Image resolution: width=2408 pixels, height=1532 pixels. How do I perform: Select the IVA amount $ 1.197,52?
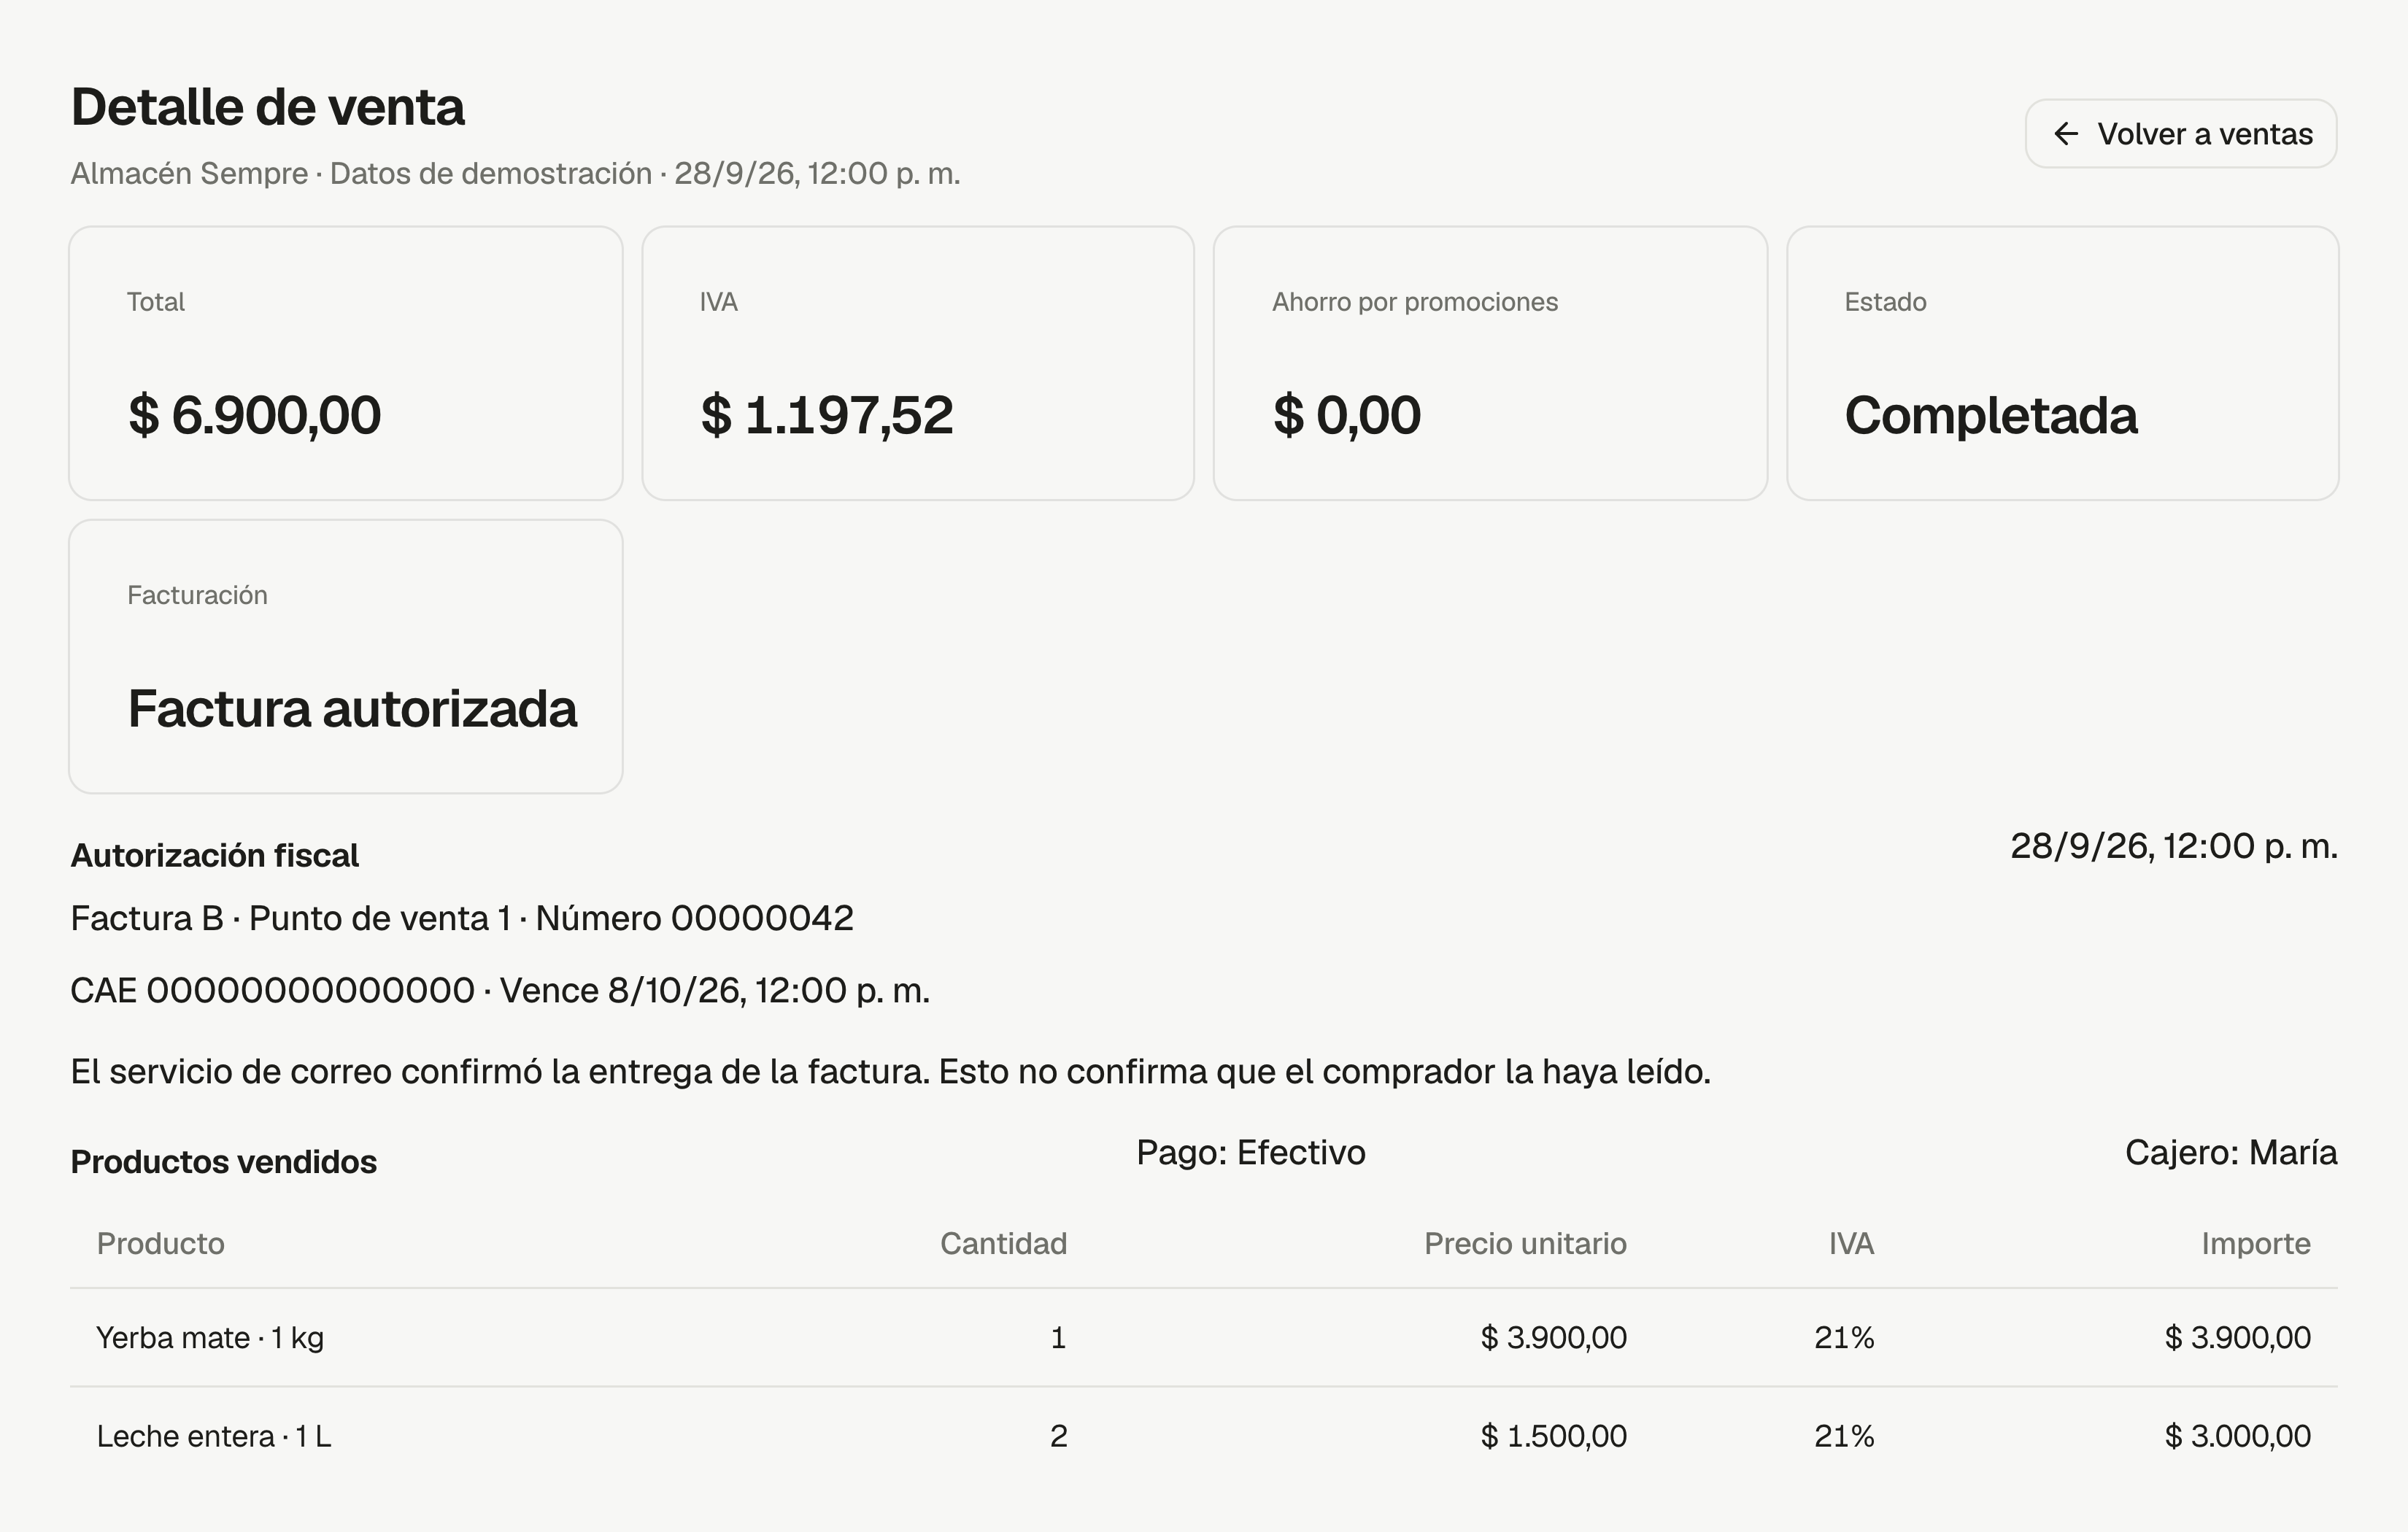(x=826, y=415)
